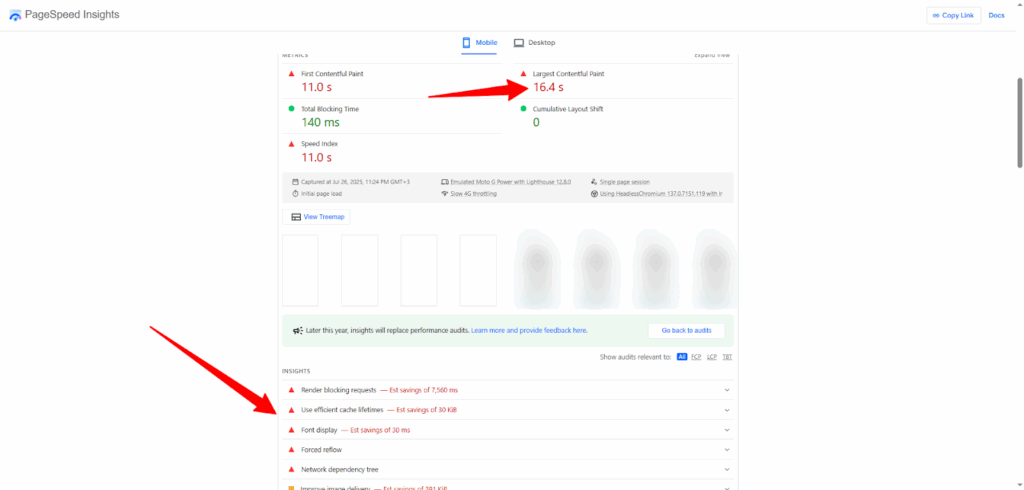Click the Cumulative Layout Shift green circle icon

tap(523, 108)
